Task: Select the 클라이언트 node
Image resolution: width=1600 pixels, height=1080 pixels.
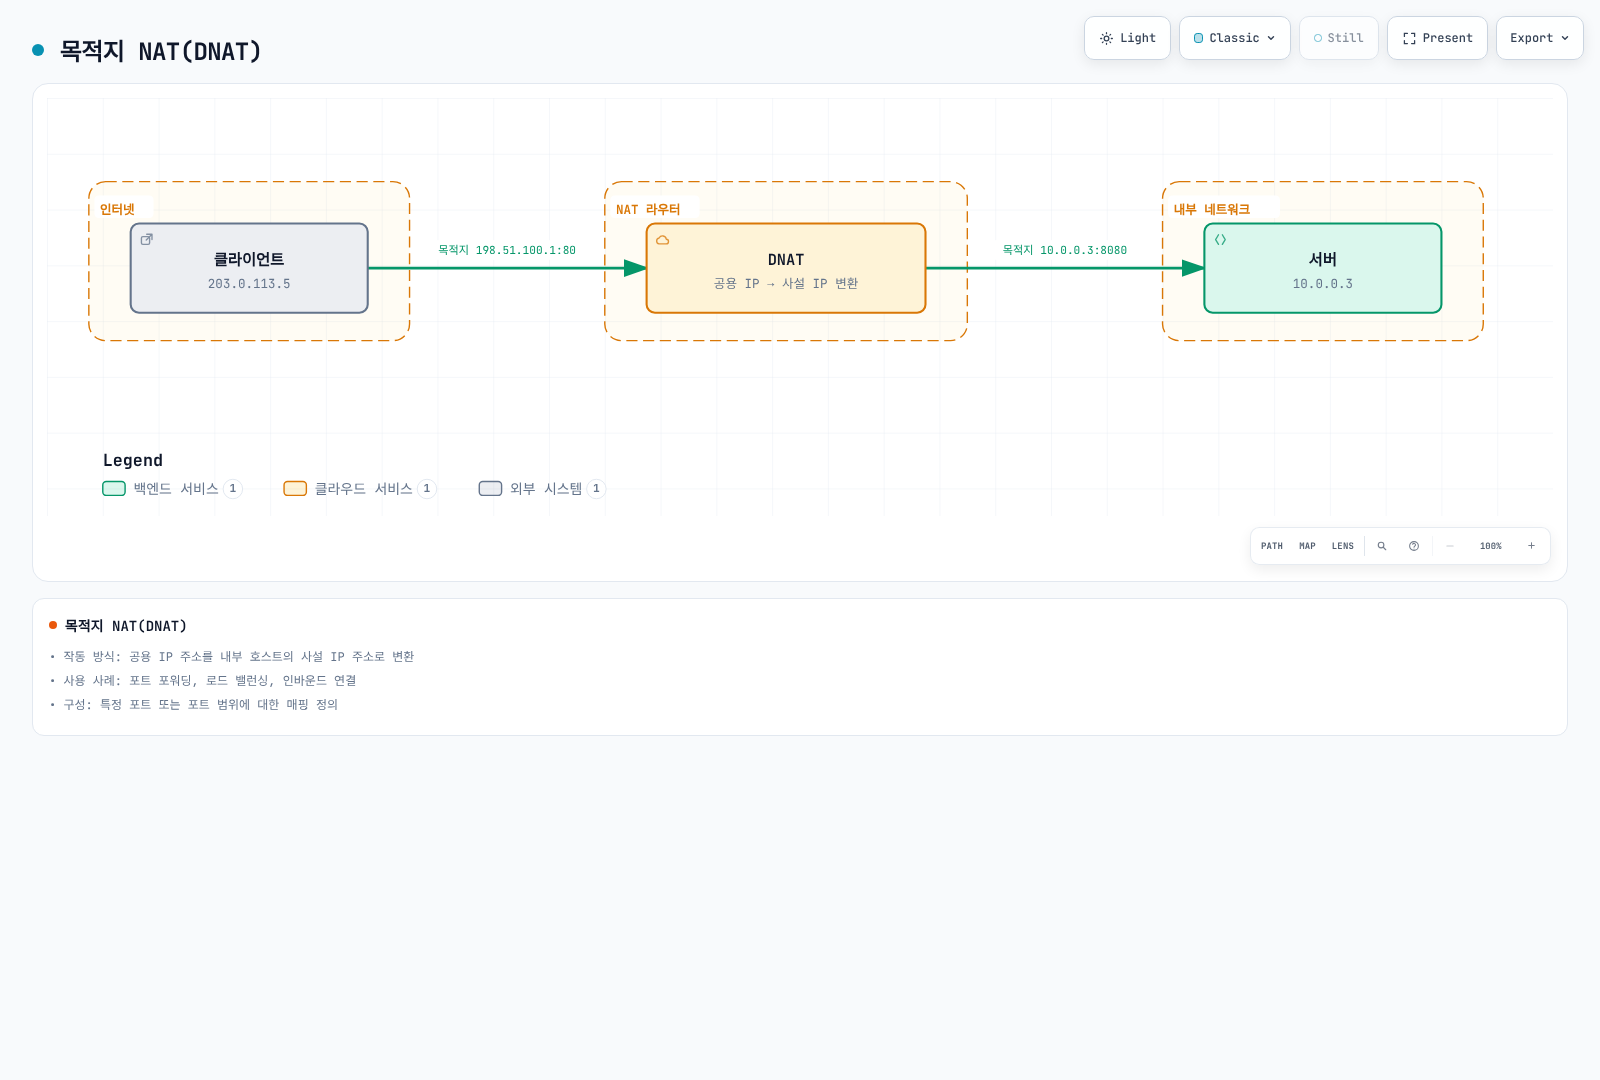Action: 249,268
